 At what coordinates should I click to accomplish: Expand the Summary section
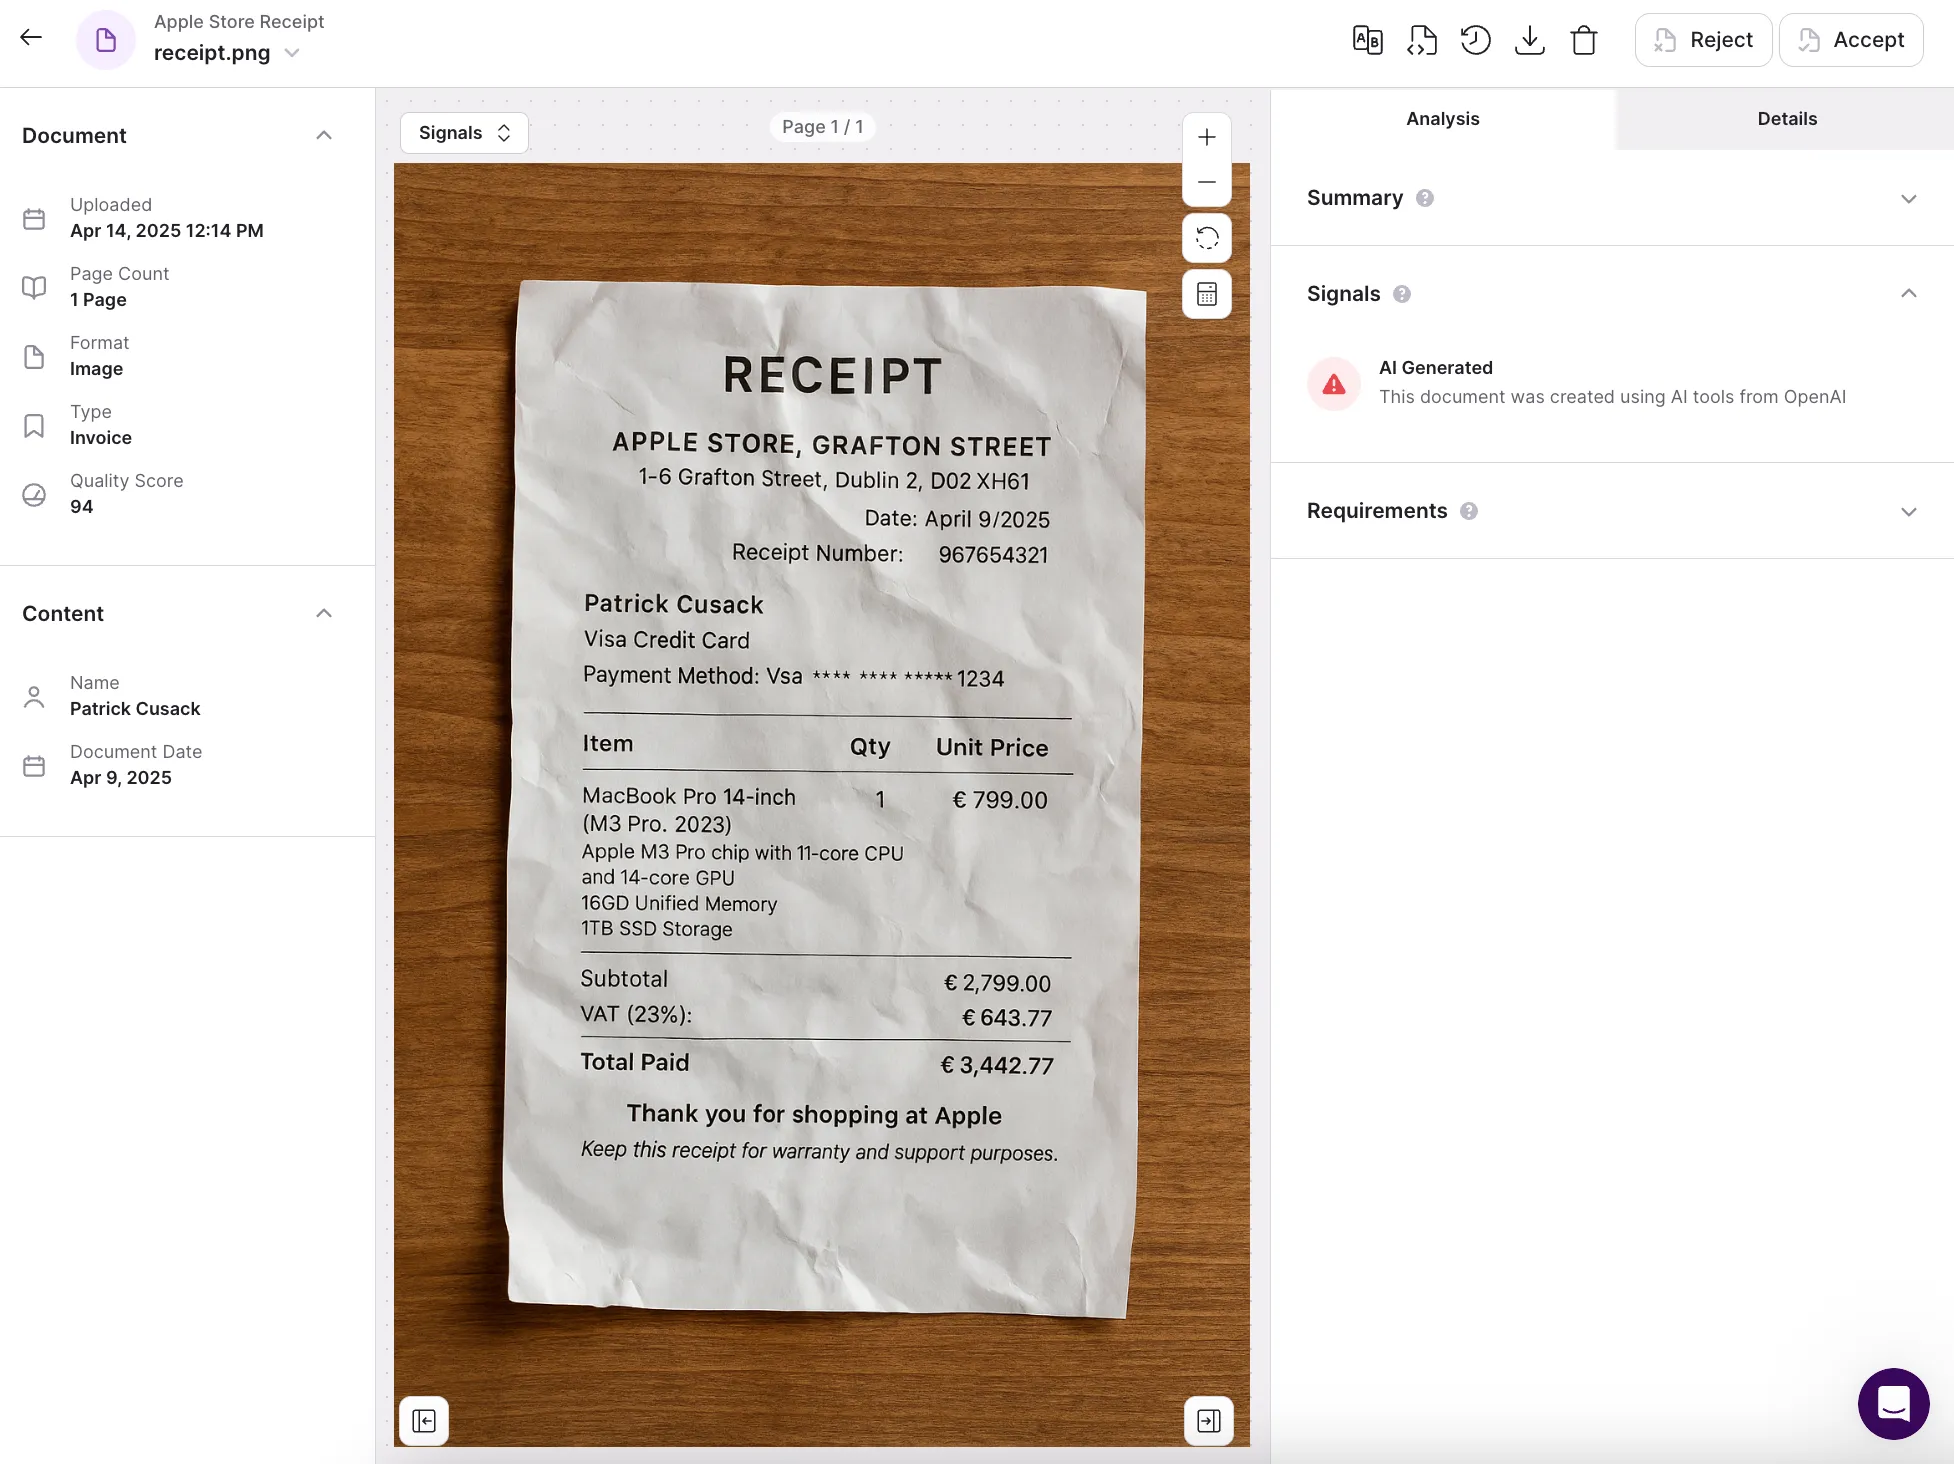(1908, 198)
